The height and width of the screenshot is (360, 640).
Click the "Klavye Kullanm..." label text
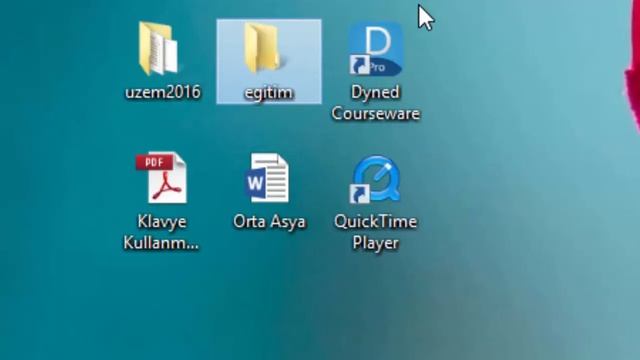click(x=161, y=232)
